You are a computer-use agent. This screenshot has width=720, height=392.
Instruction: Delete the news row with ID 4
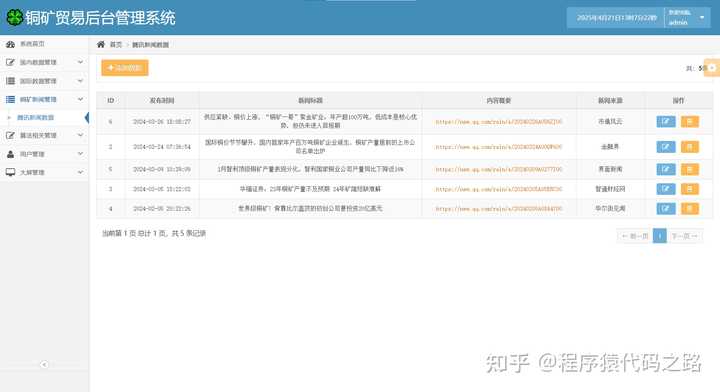pyautogui.click(x=690, y=209)
